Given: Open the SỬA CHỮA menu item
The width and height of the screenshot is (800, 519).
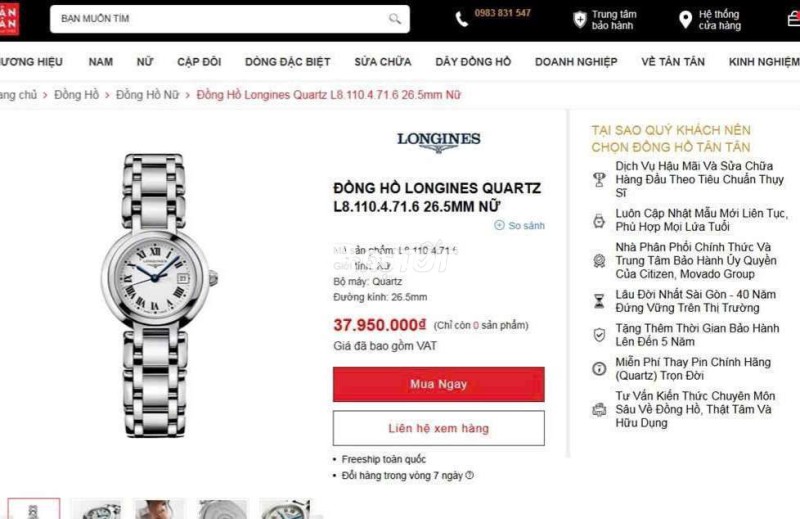Looking at the screenshot, I should pos(383,62).
